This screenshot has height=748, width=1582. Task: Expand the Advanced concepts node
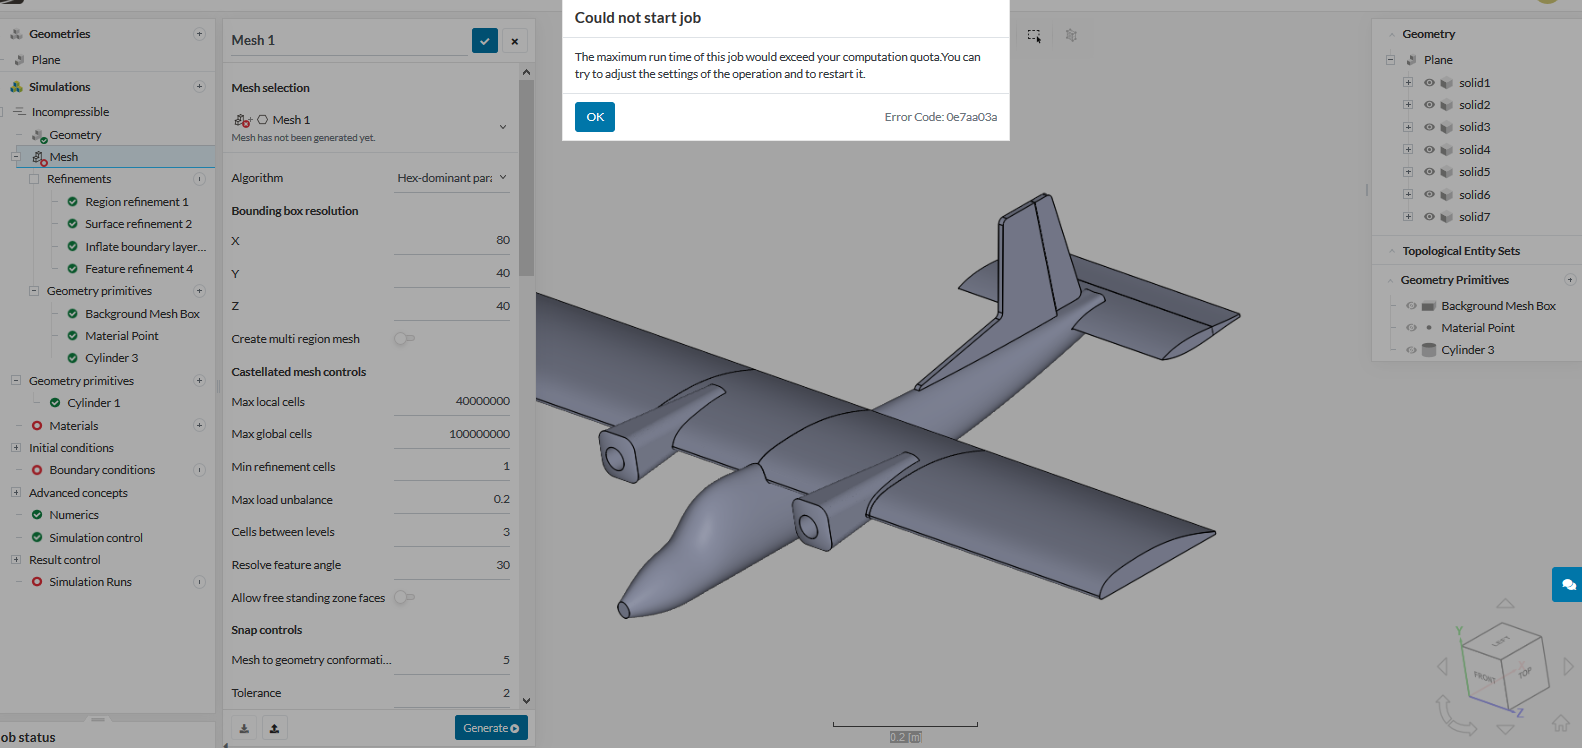(x=15, y=493)
